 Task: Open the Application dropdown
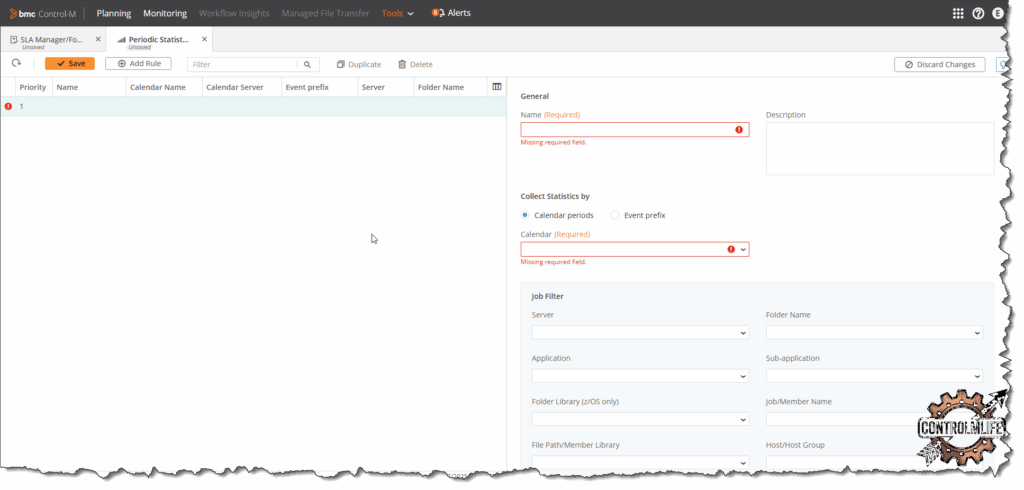coord(742,376)
